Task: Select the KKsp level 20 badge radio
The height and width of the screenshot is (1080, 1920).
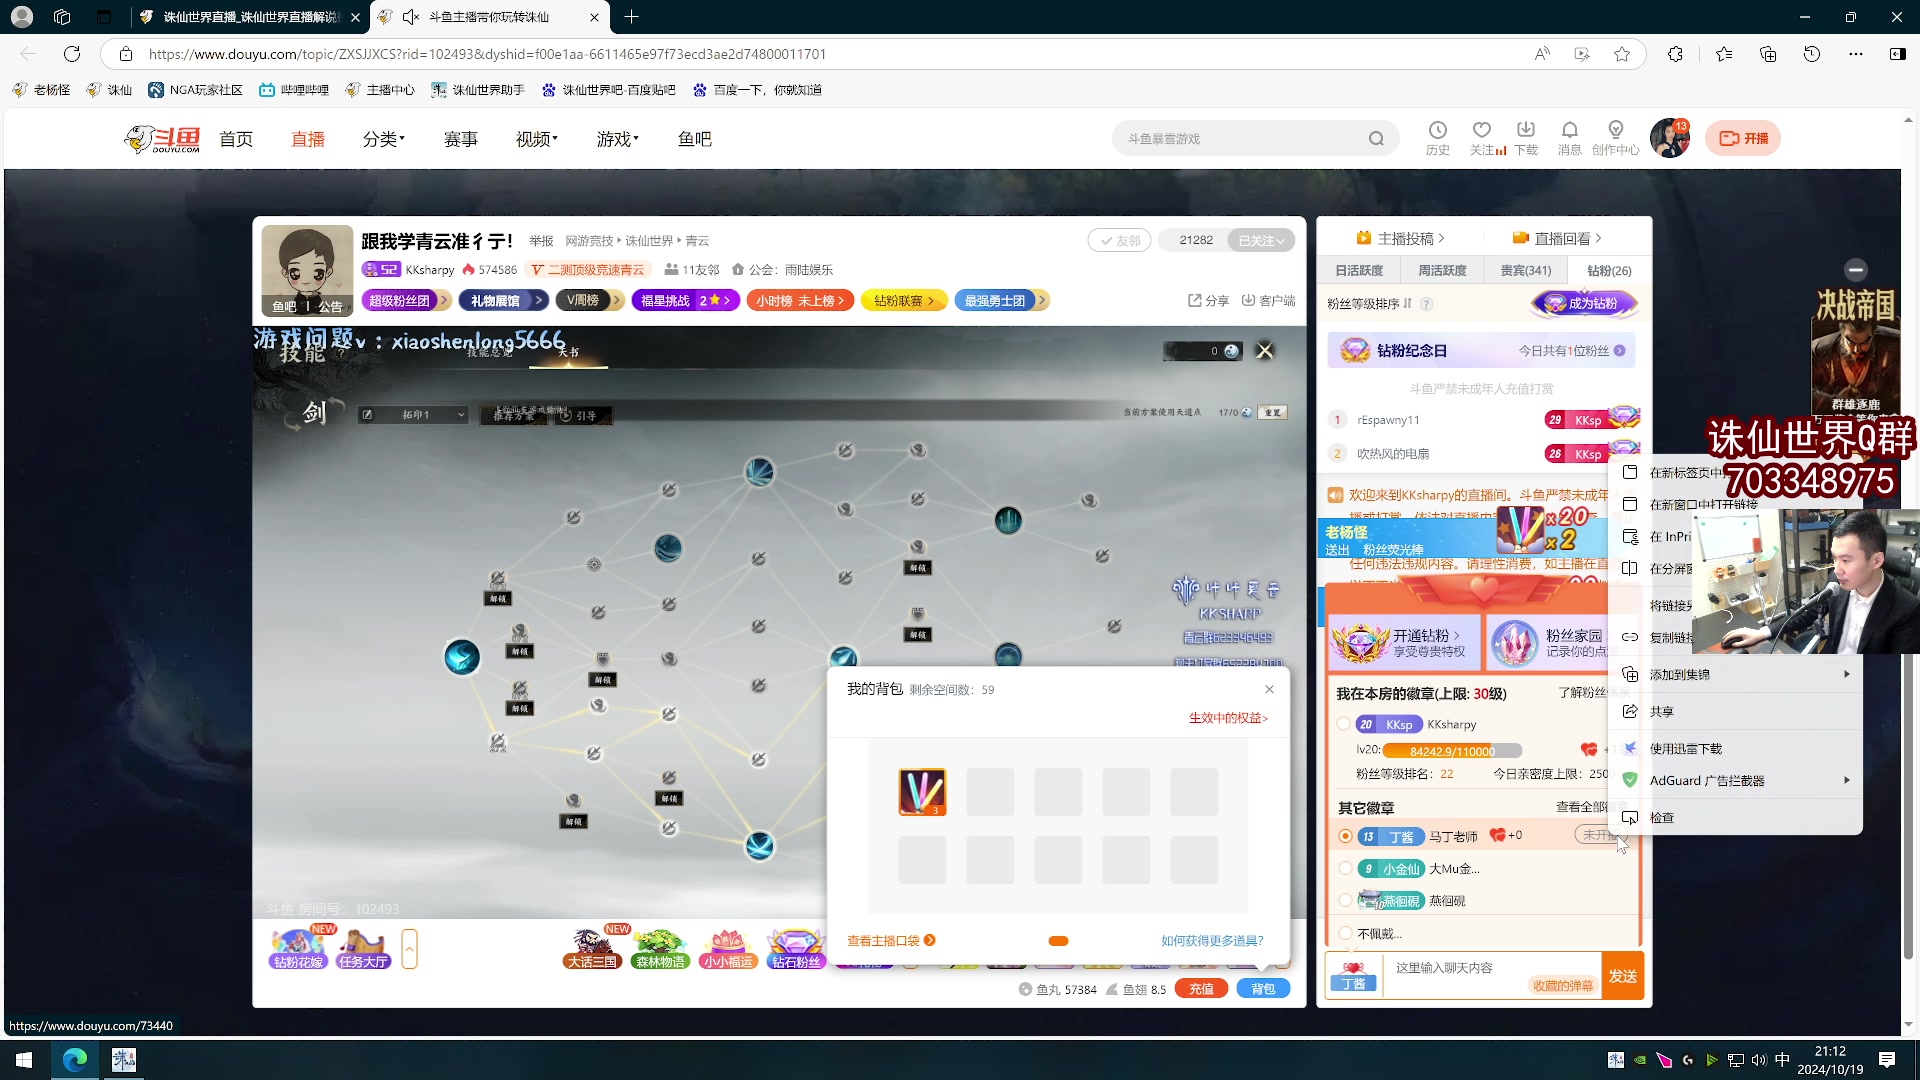Action: [1344, 724]
